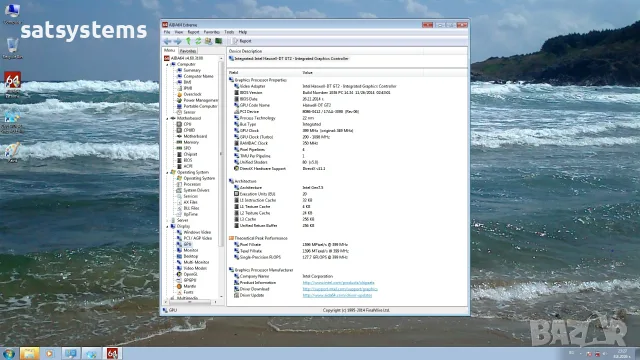The width and height of the screenshot is (640, 360).
Task: Open the Help menu
Action: coord(242,32)
